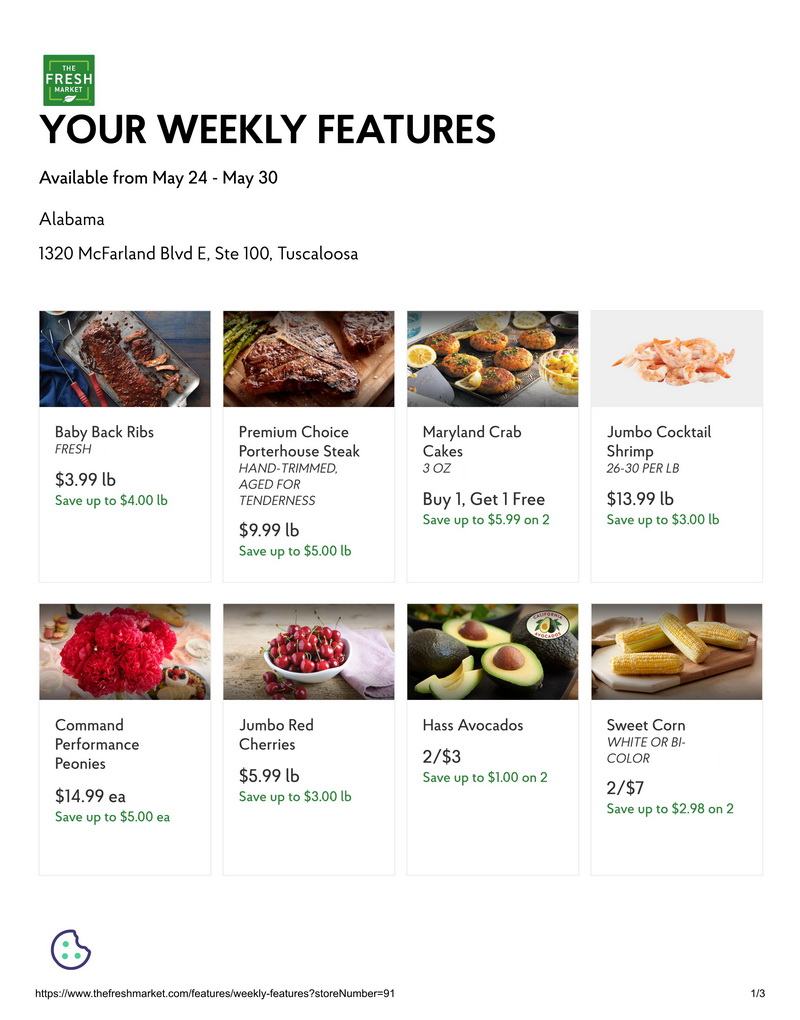The height and width of the screenshot is (1020, 800).
Task: Click the $13.99 lb shrimp price
Action: 640,499
